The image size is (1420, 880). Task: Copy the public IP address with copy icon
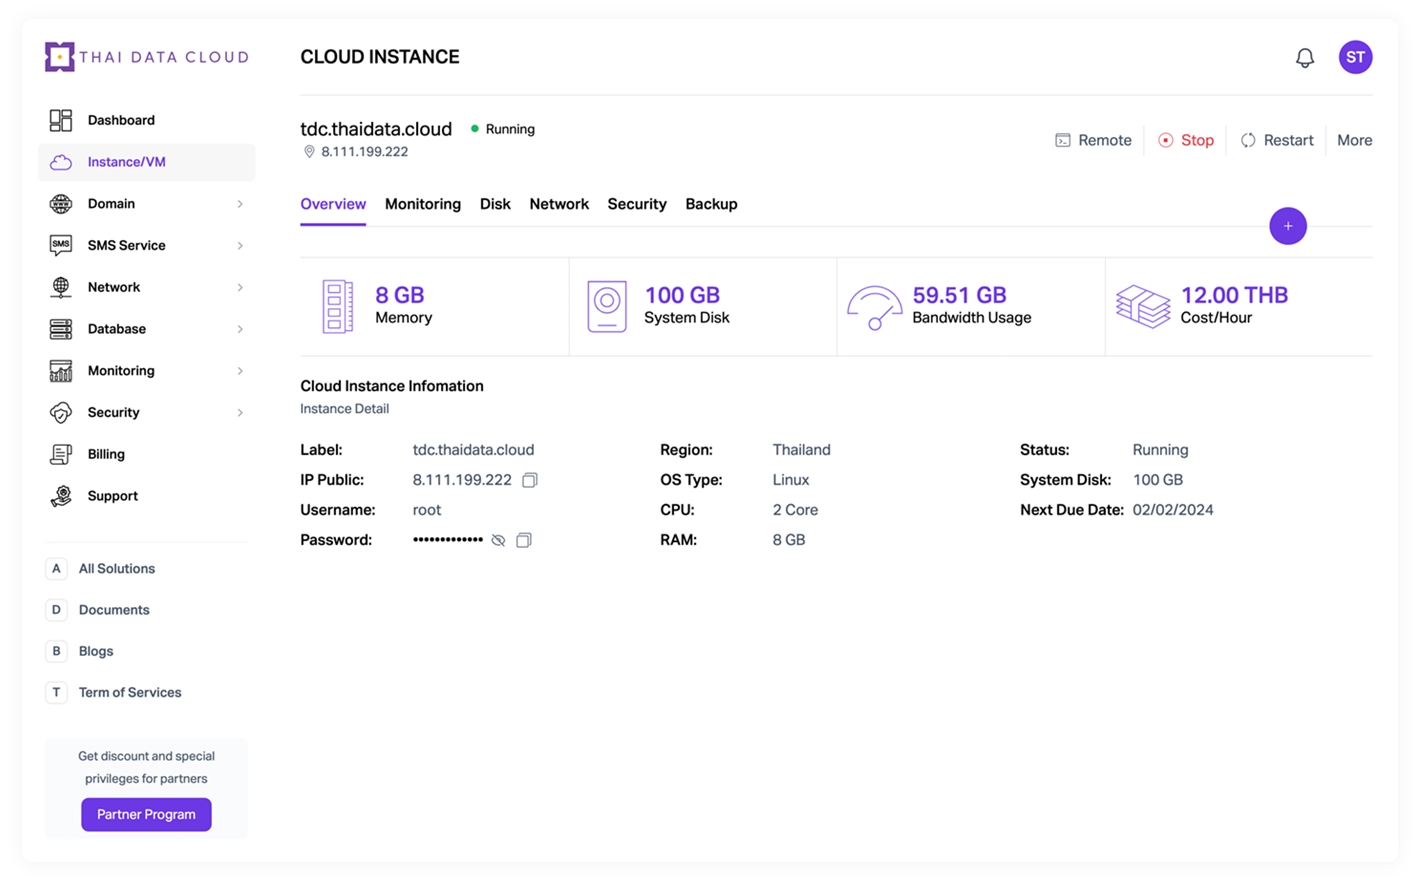coord(530,480)
